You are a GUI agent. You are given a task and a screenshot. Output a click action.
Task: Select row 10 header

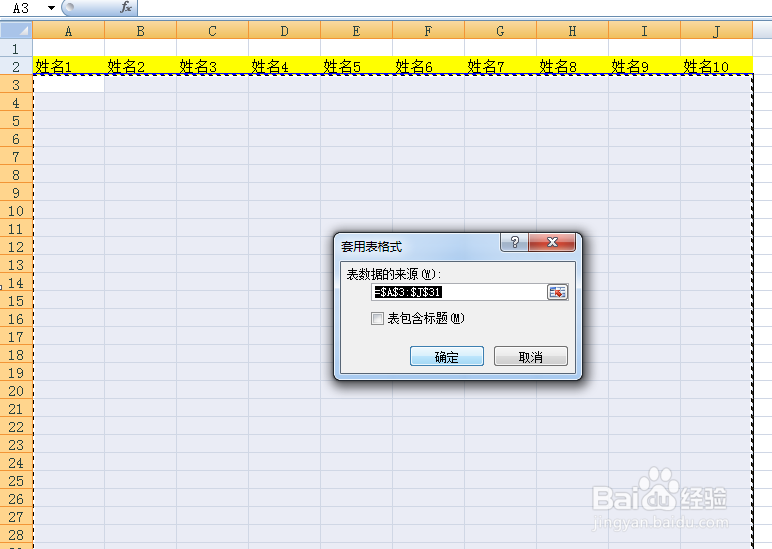(x=16, y=211)
